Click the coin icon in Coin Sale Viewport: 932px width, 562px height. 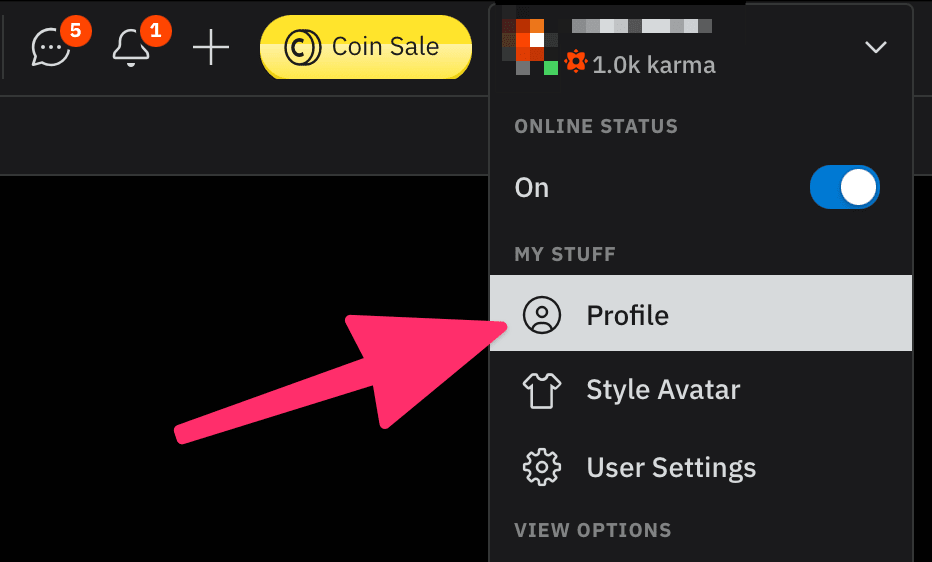(302, 48)
